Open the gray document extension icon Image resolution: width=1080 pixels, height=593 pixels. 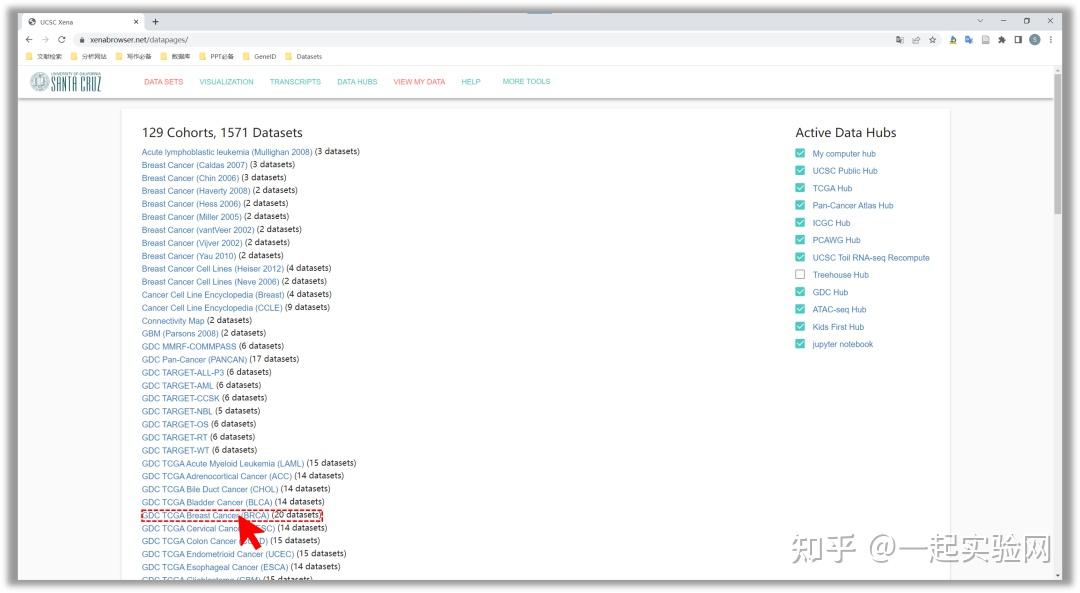986,40
